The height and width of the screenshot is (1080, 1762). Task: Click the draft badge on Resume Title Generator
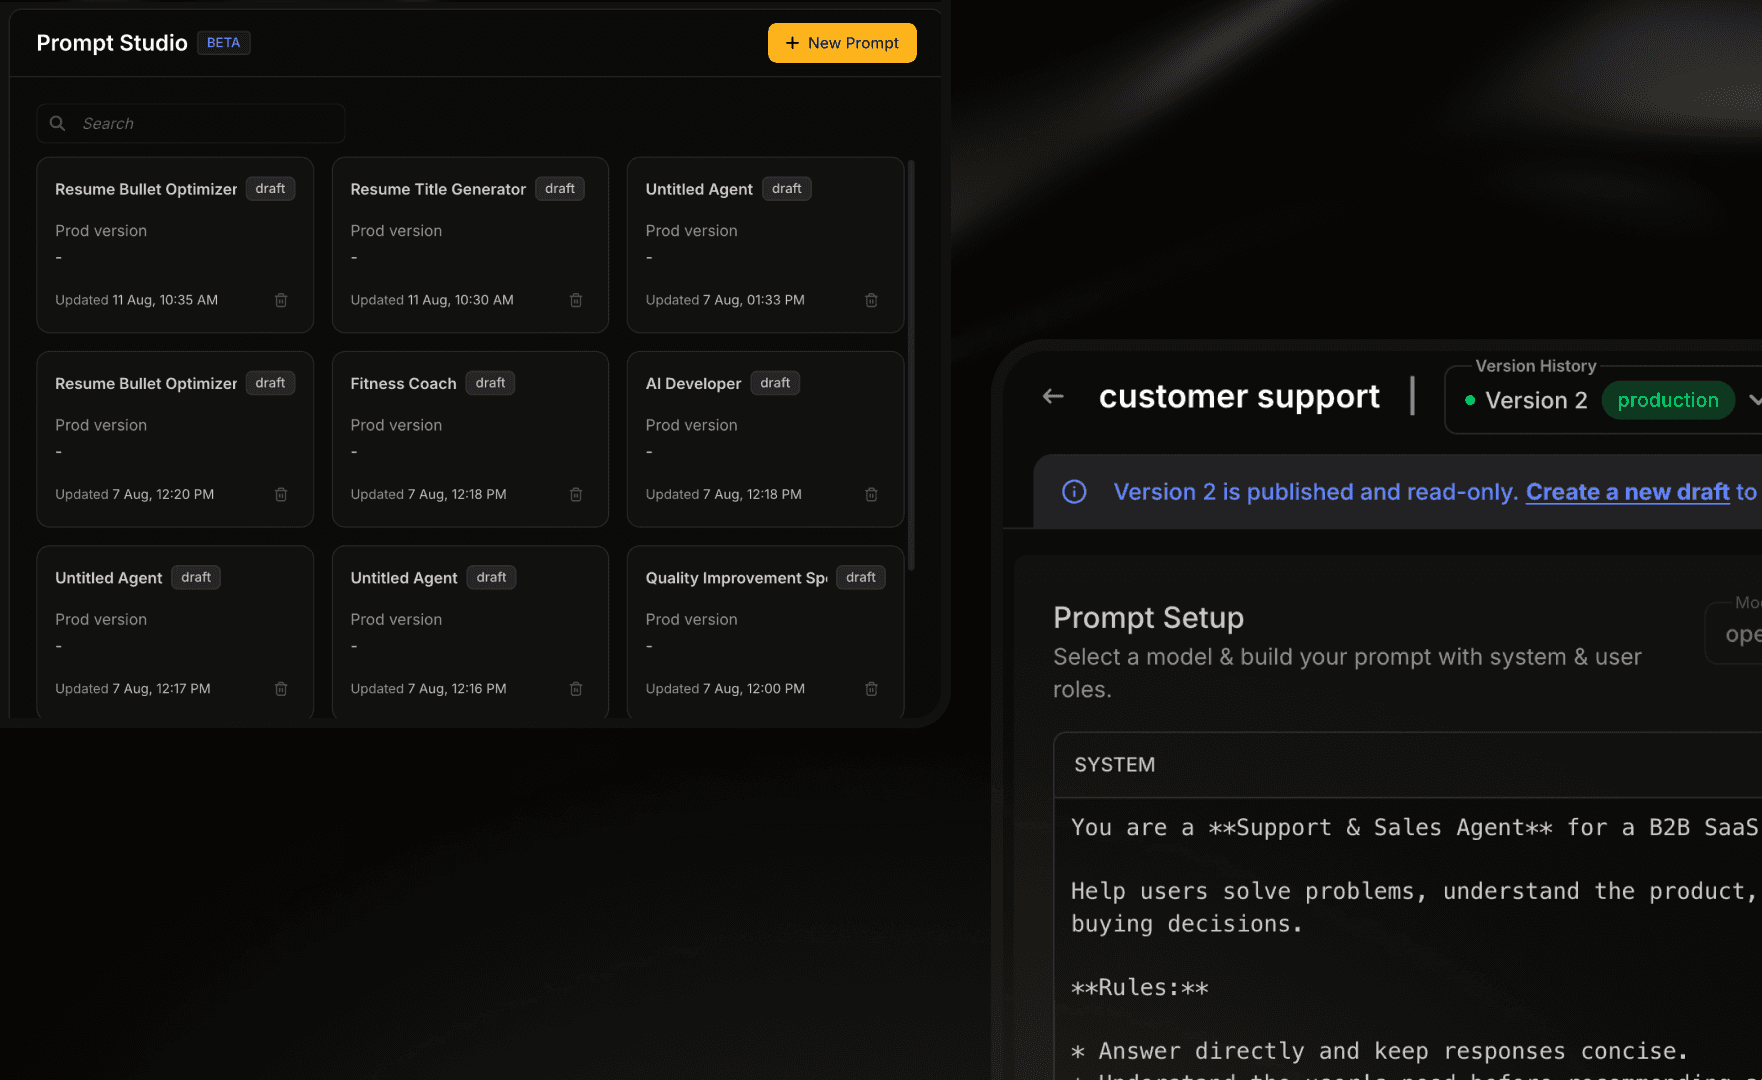[560, 189]
